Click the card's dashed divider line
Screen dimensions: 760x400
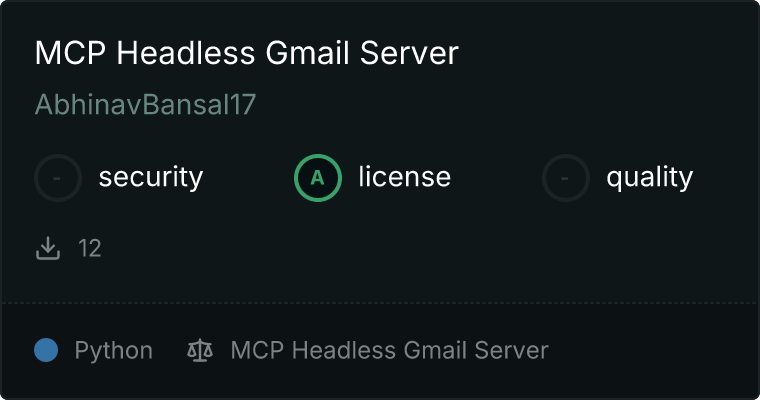point(380,303)
